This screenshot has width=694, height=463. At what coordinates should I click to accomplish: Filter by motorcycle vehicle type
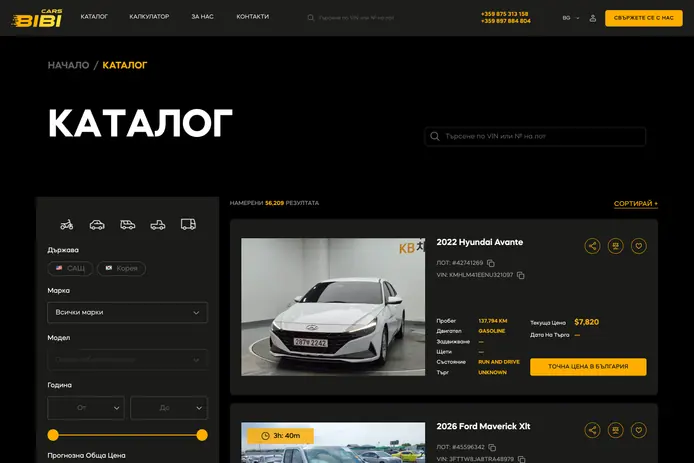66,225
